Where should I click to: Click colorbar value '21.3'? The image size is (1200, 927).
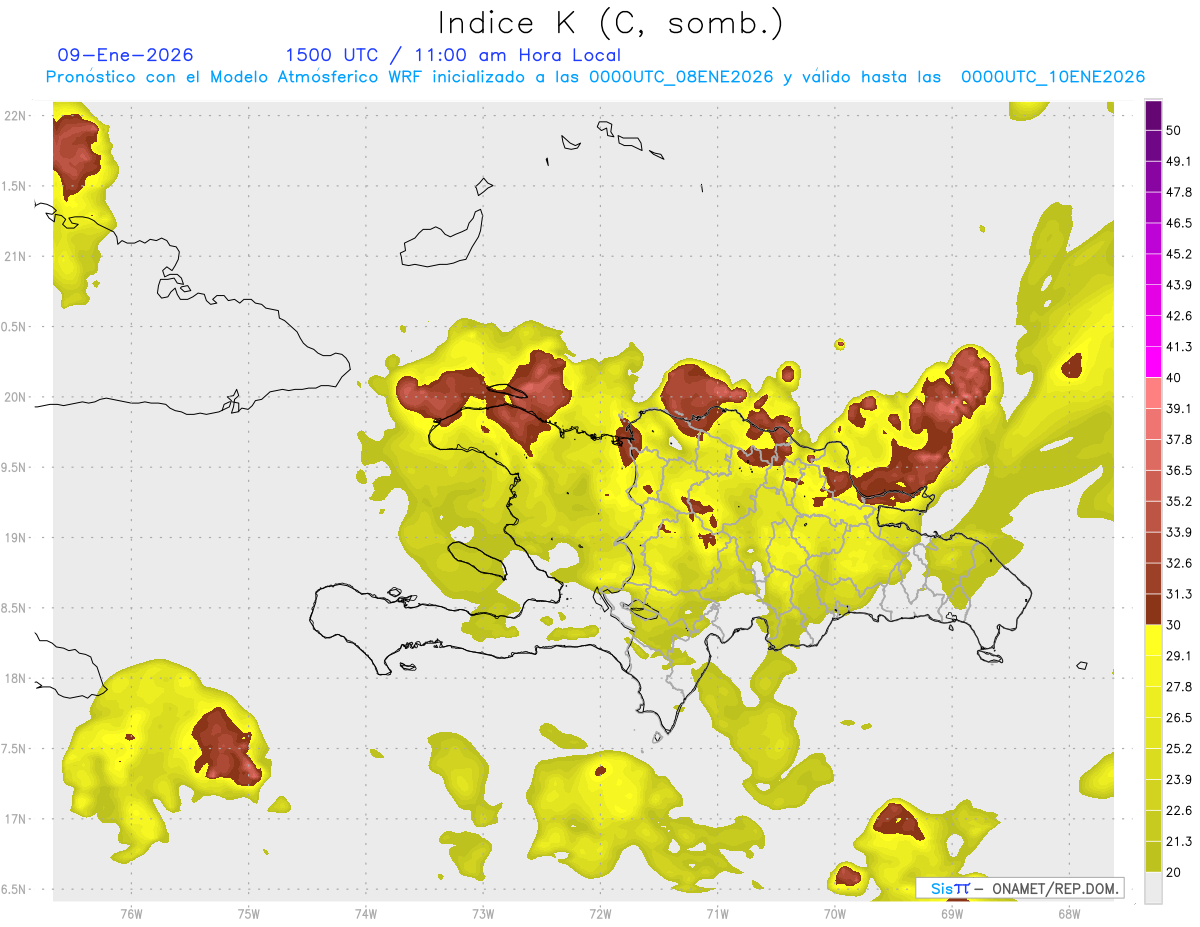pos(1179,841)
